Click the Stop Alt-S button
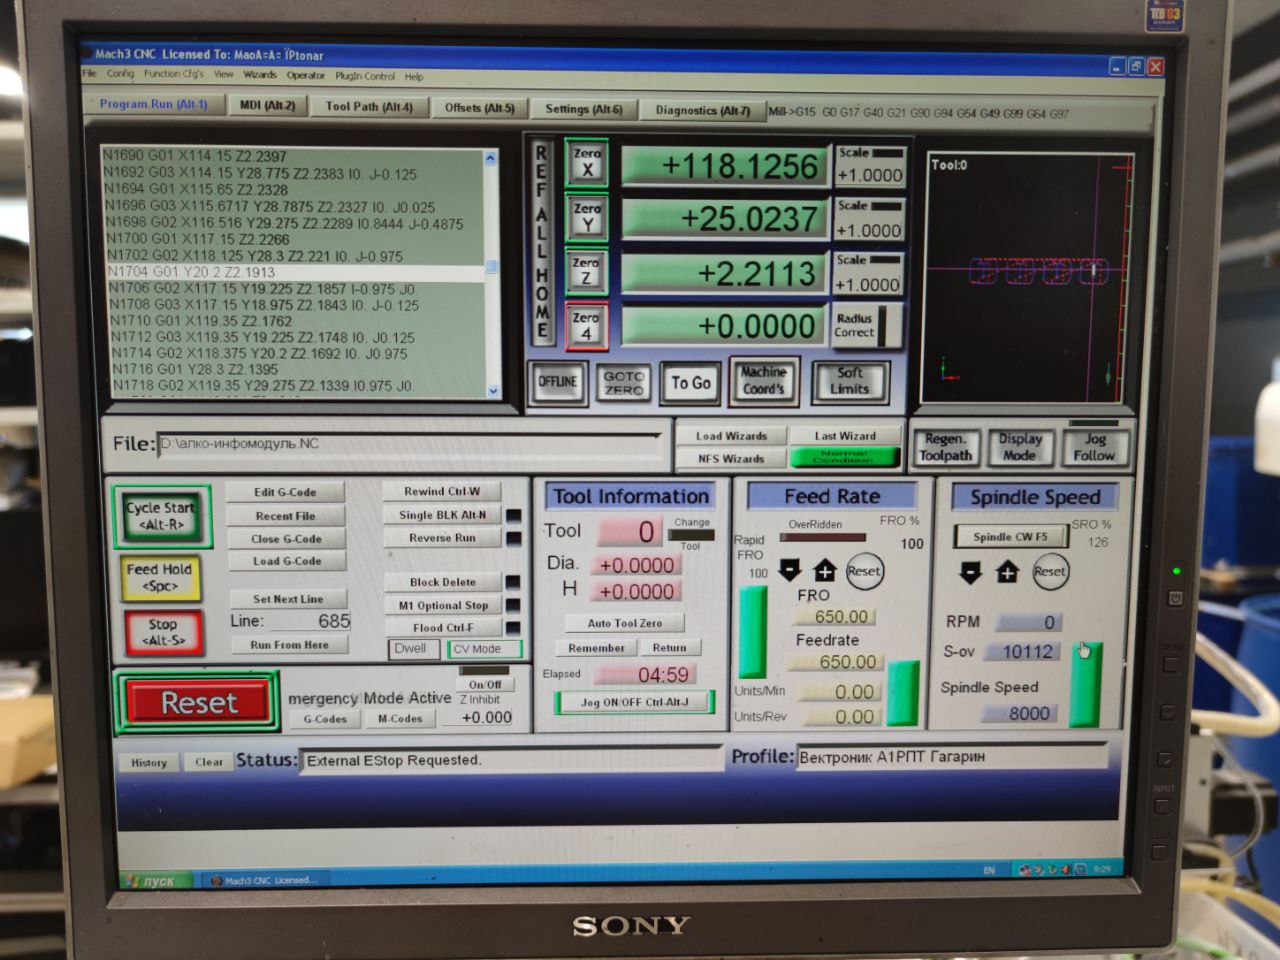The height and width of the screenshot is (960, 1280). [162, 632]
